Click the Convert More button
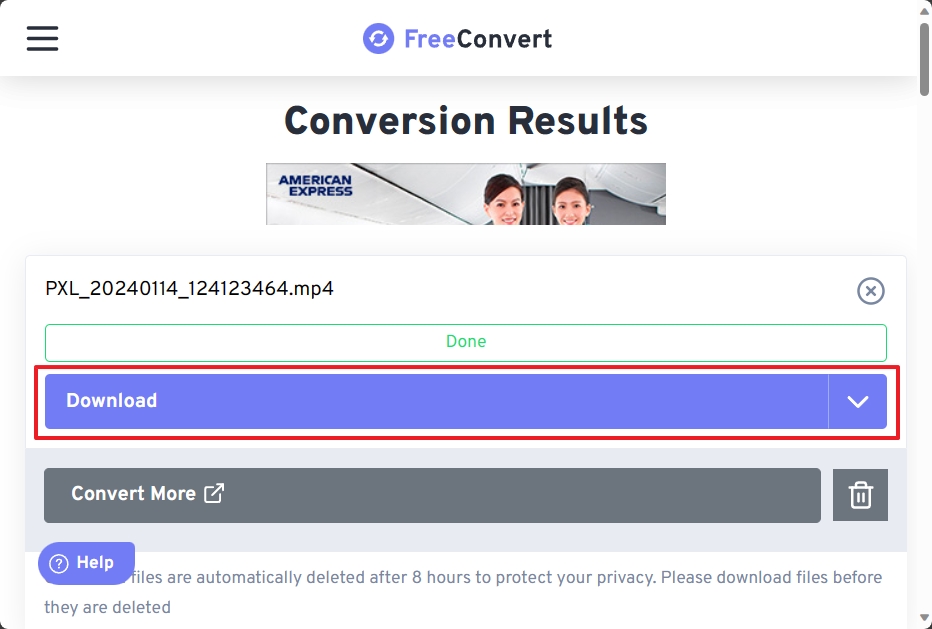 pyautogui.click(x=133, y=494)
